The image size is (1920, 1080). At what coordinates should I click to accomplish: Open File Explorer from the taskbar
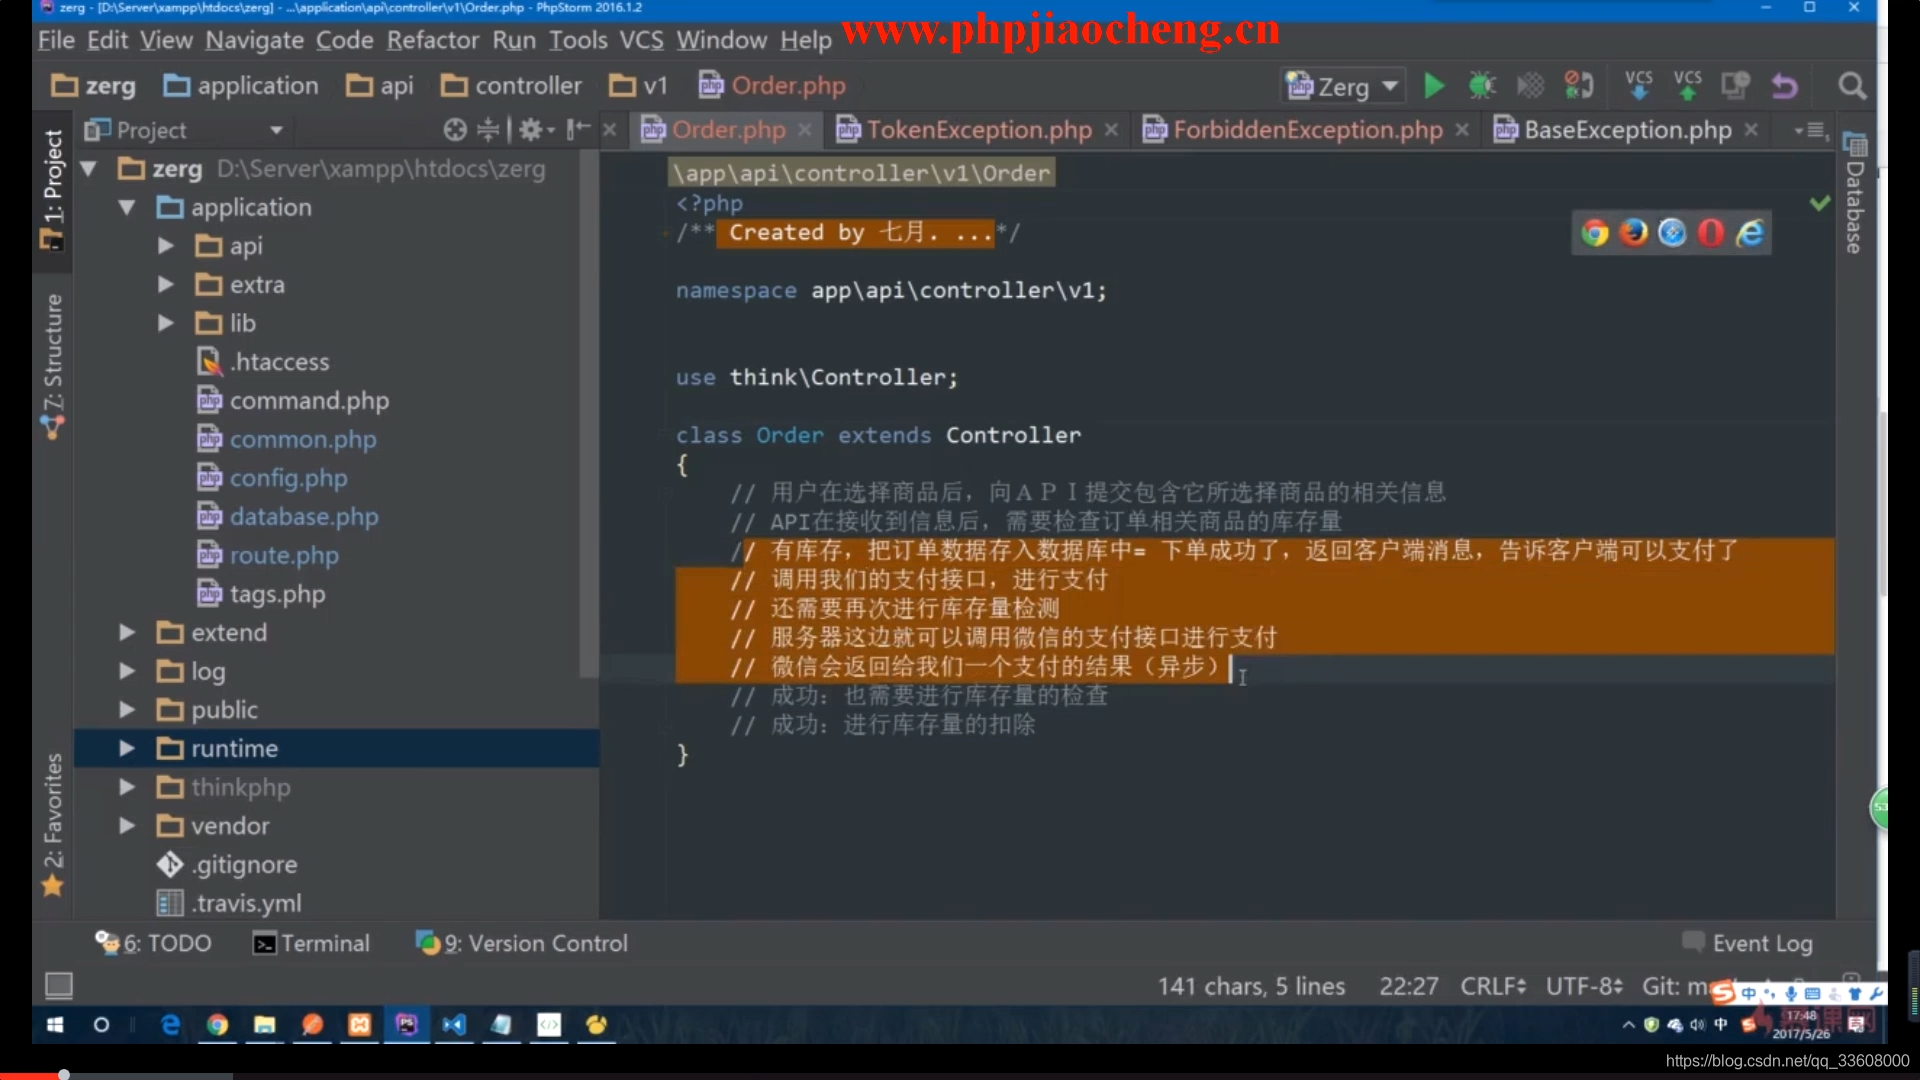point(264,1025)
